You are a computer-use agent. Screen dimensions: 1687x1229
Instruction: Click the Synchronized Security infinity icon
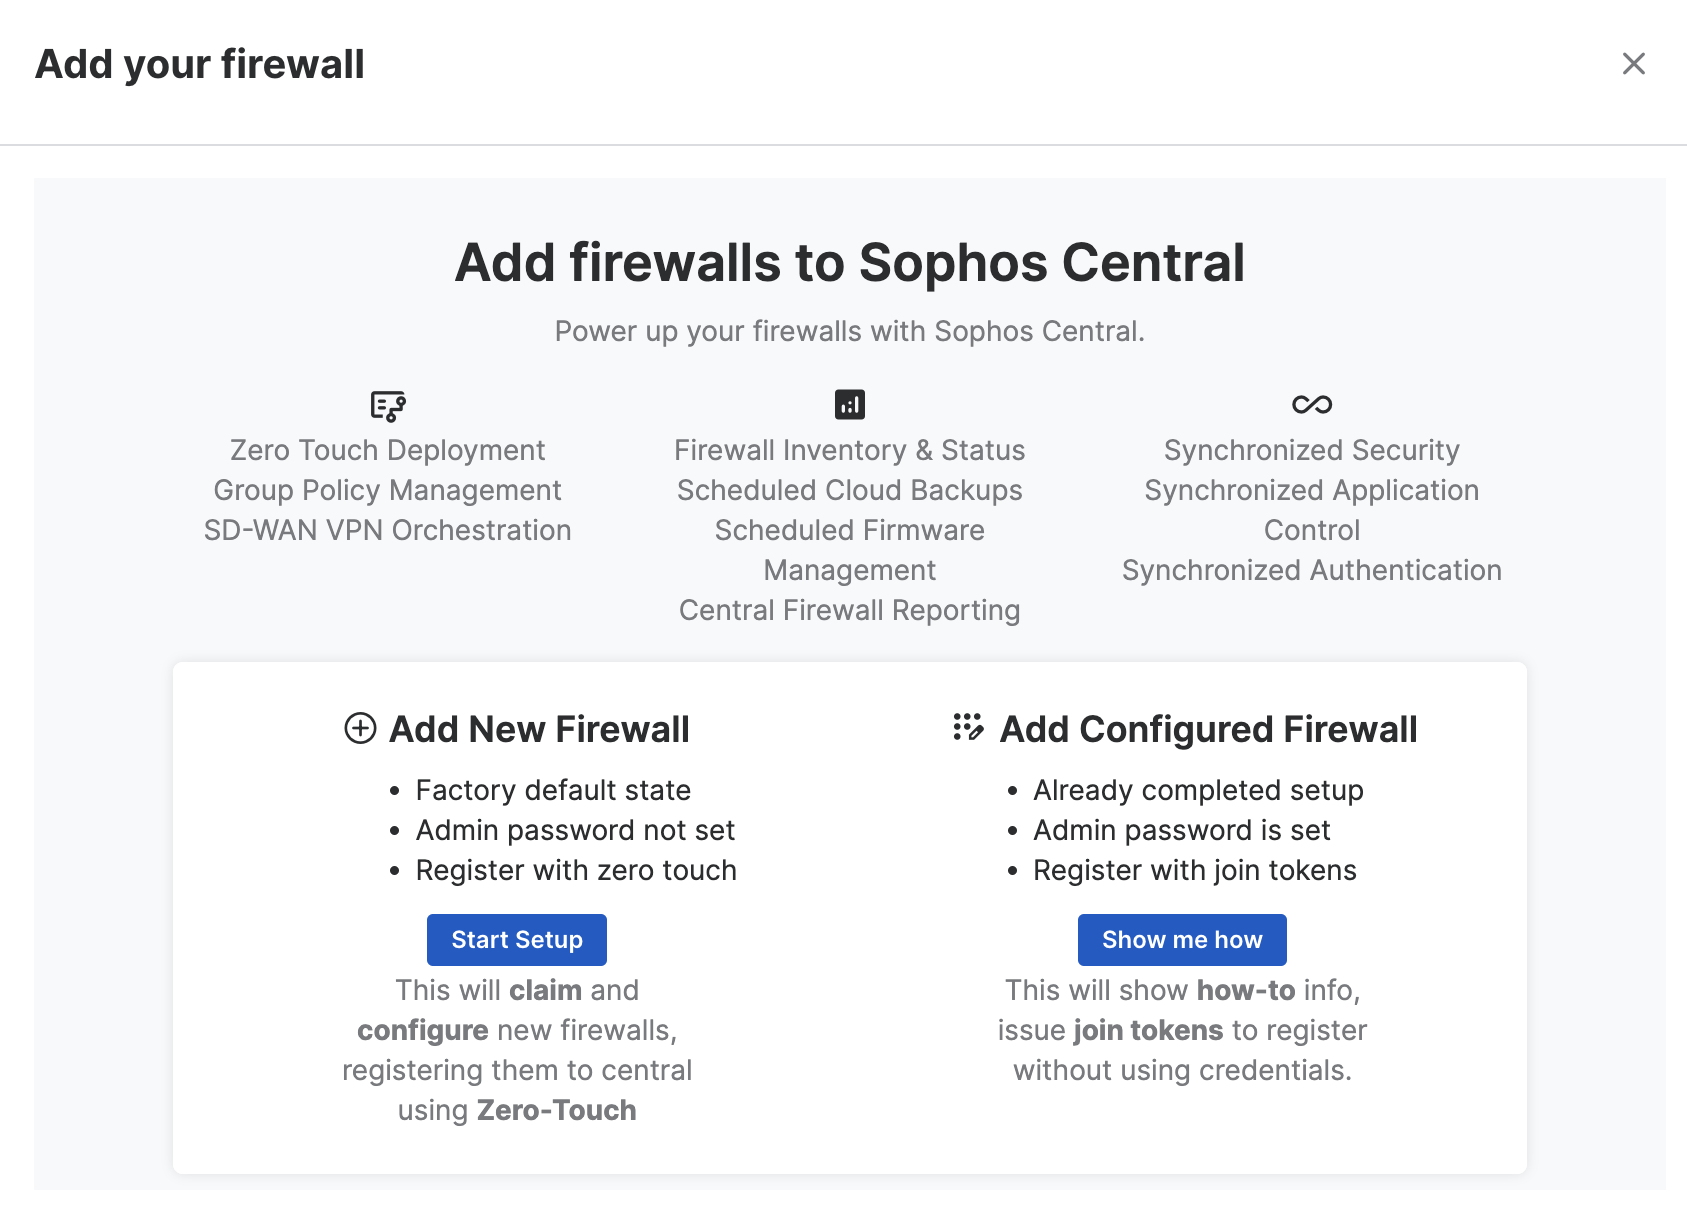click(x=1311, y=404)
